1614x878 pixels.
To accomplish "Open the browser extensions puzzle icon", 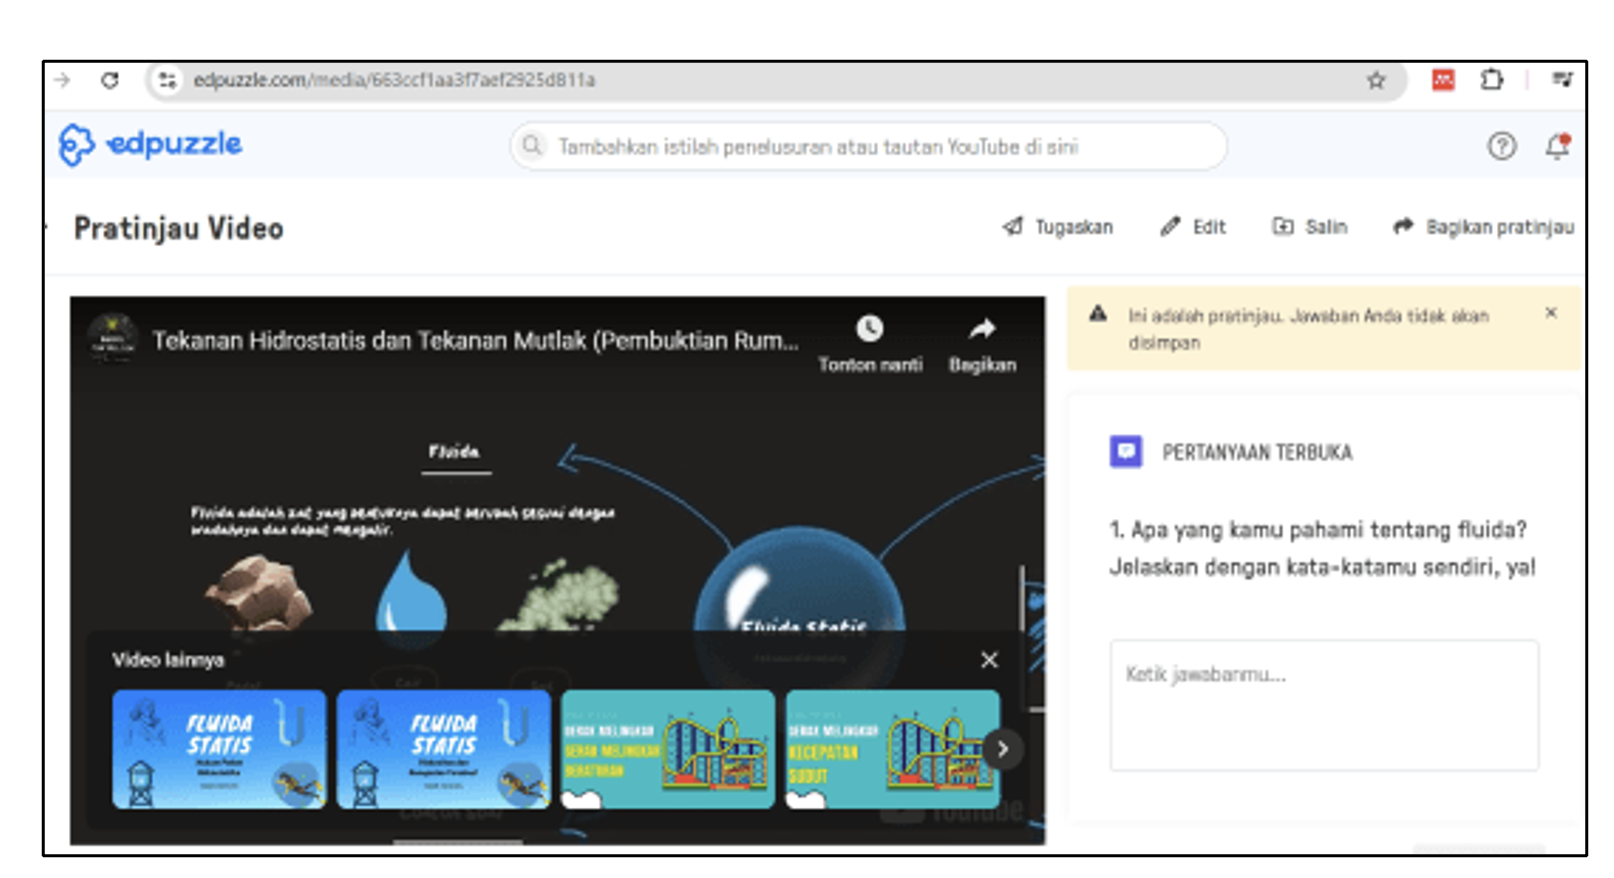I will pos(1491,80).
